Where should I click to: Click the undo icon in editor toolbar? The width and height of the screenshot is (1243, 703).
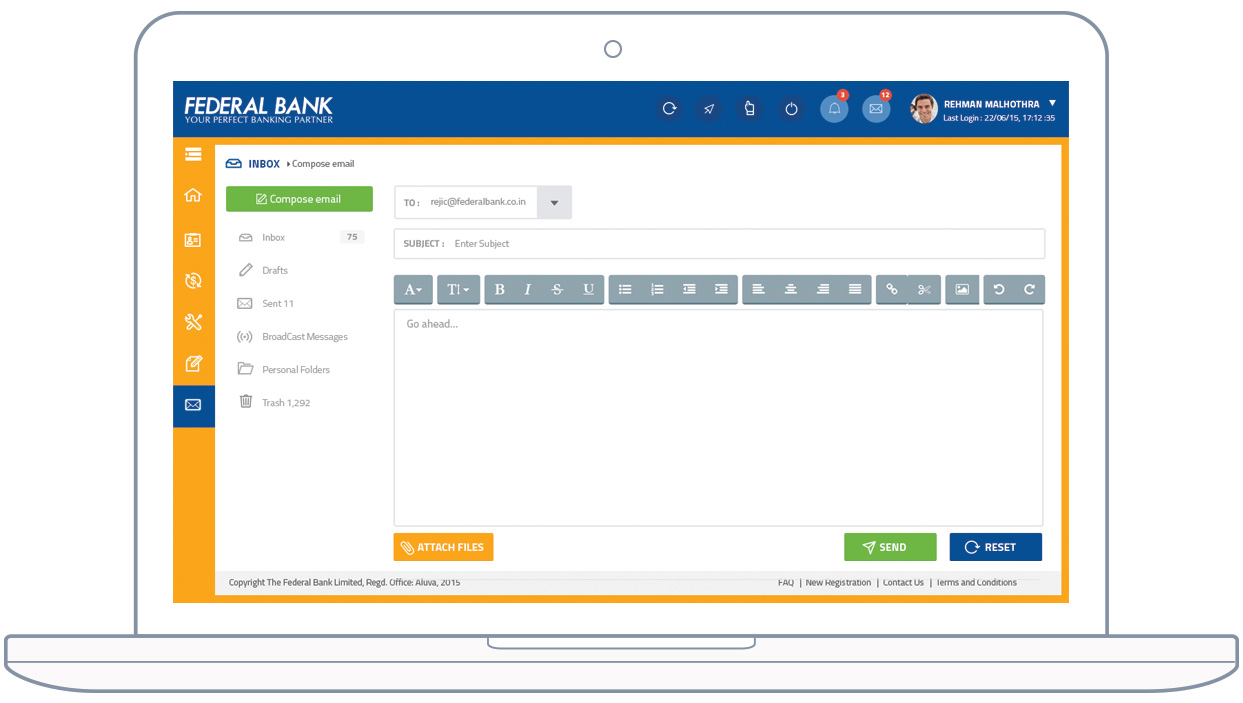[x=998, y=290]
